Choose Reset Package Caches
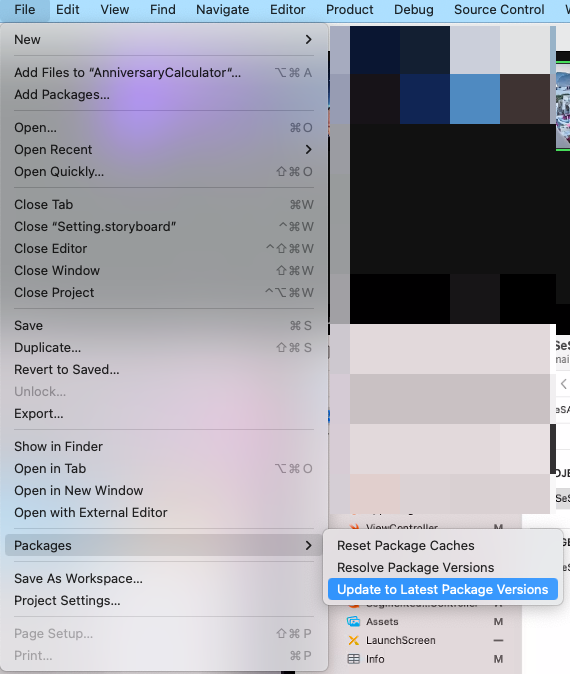Viewport: 570px width, 674px height. [443, 545]
